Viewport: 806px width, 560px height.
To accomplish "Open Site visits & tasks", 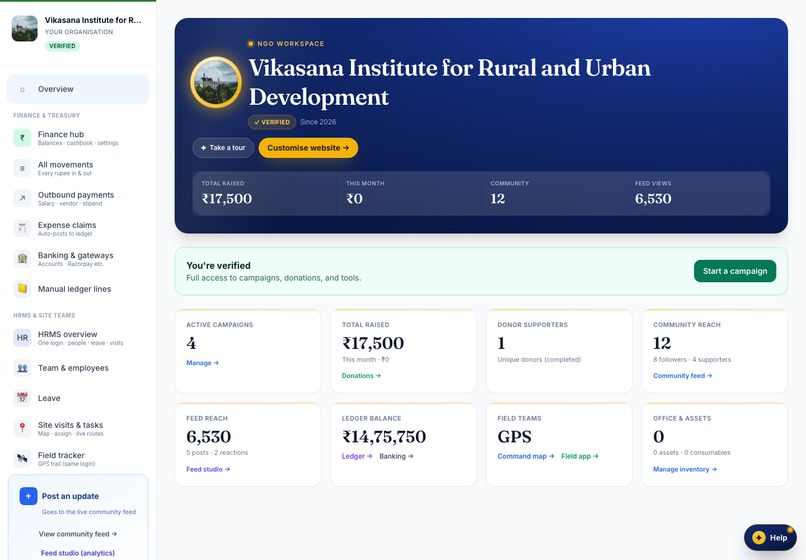I will (78, 428).
